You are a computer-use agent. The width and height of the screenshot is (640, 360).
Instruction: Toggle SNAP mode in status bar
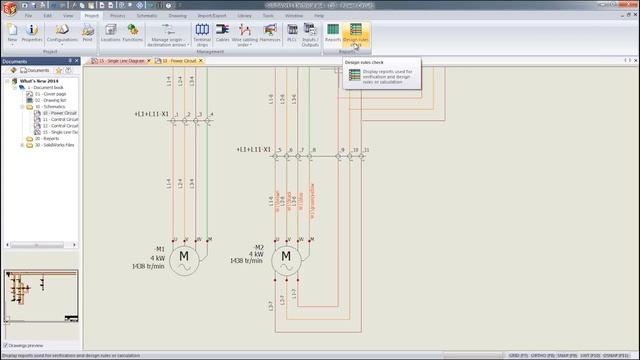[x=567, y=356]
